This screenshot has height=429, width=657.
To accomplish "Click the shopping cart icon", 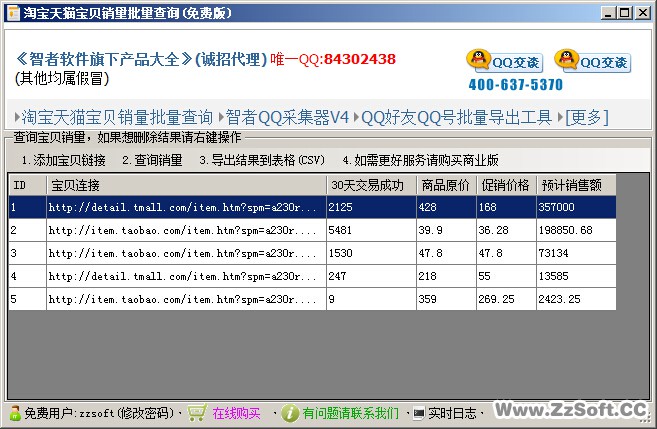I will click(x=197, y=413).
